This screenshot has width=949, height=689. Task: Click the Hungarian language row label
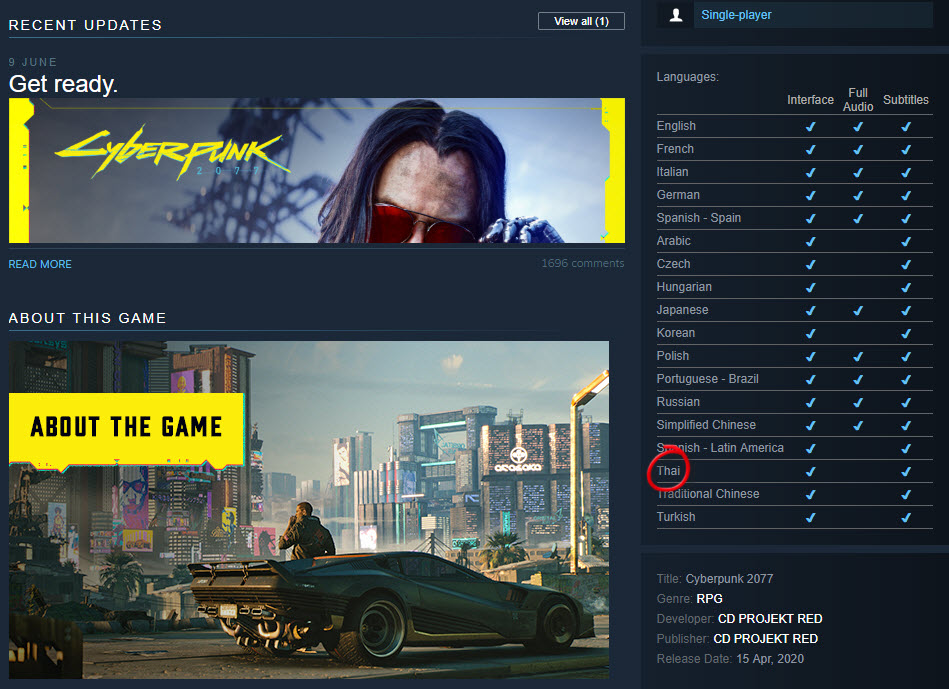[x=684, y=287]
